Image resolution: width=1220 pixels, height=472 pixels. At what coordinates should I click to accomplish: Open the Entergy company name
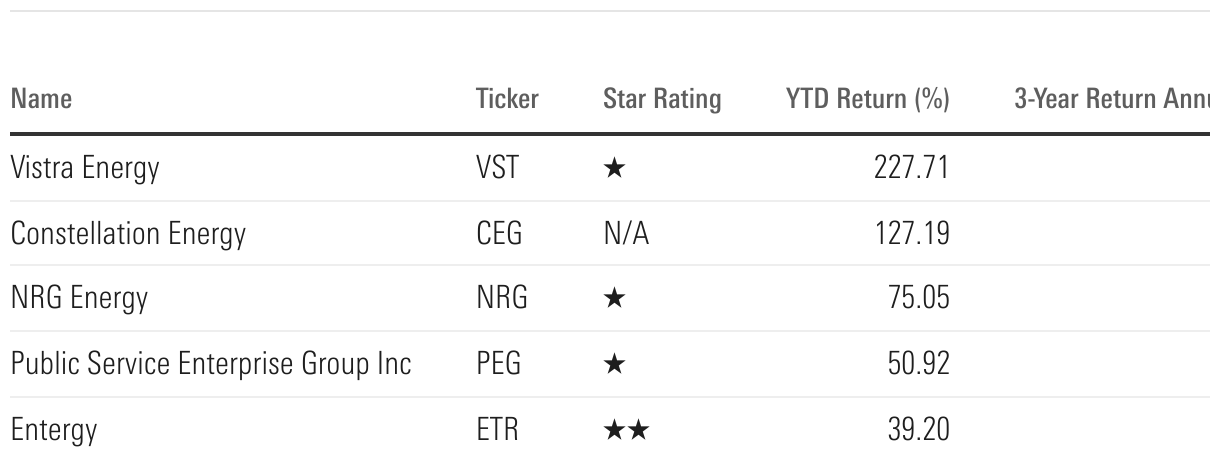coord(54,431)
